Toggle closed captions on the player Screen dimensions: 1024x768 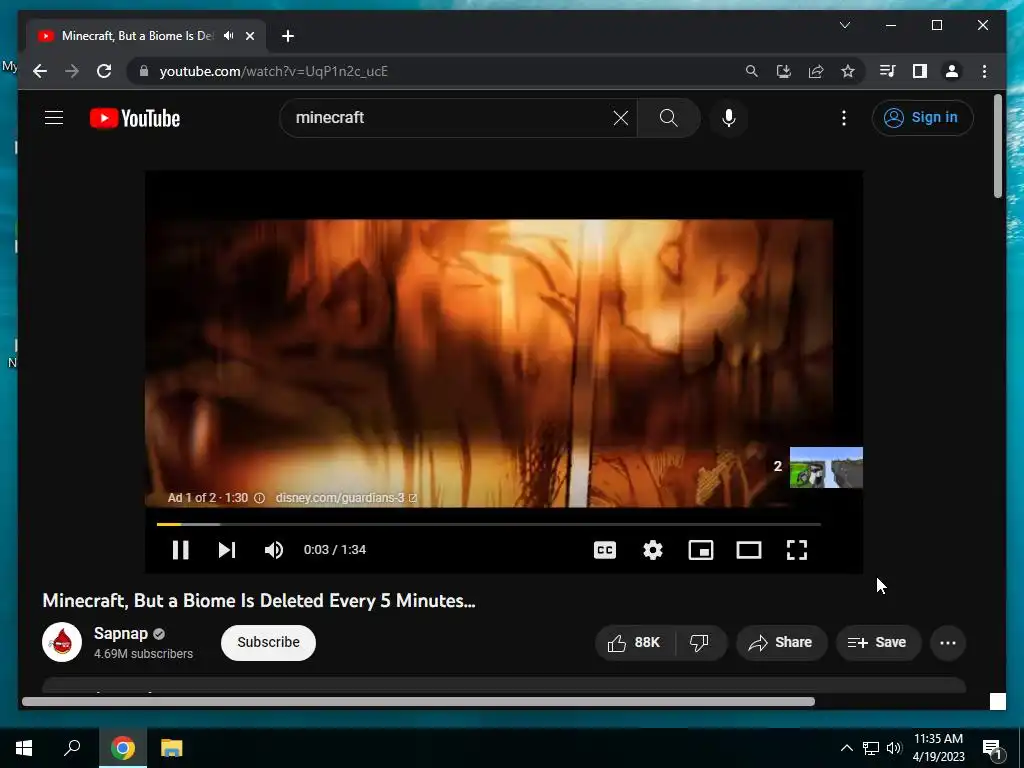pos(605,550)
